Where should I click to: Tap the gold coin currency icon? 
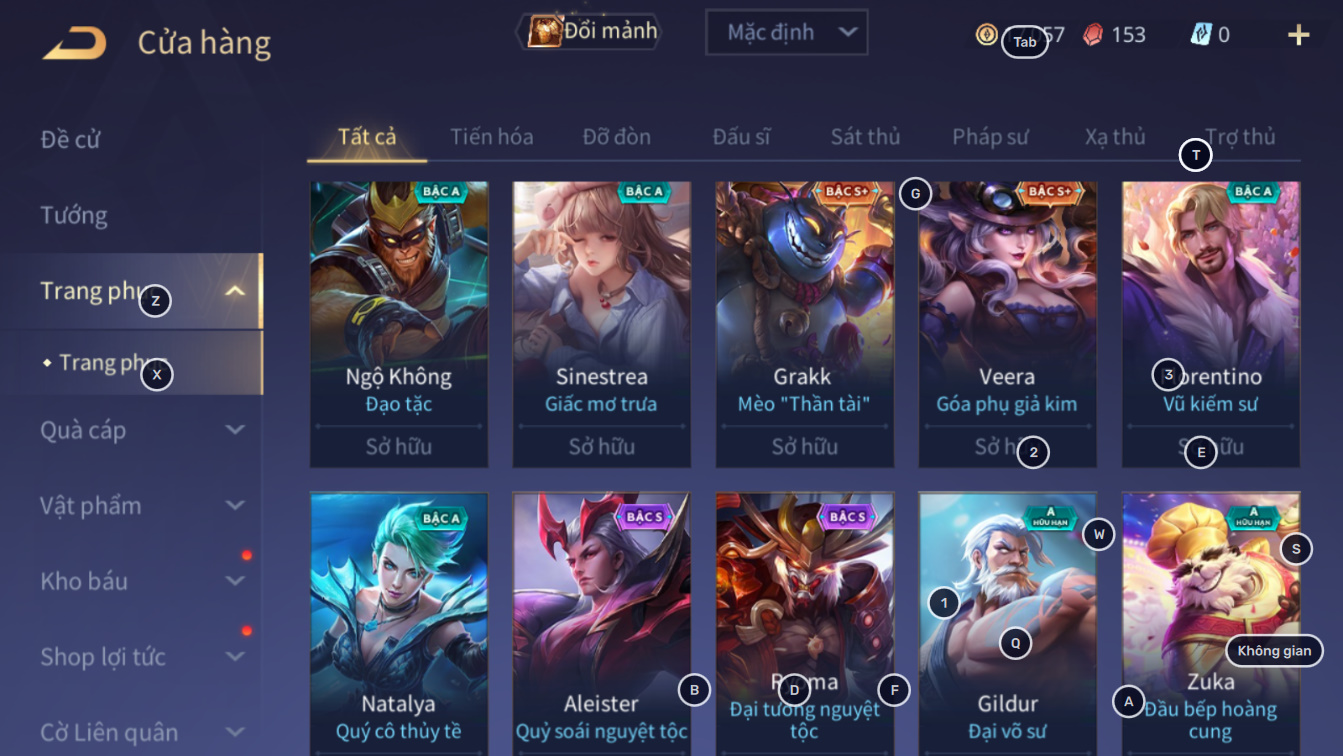(987, 34)
